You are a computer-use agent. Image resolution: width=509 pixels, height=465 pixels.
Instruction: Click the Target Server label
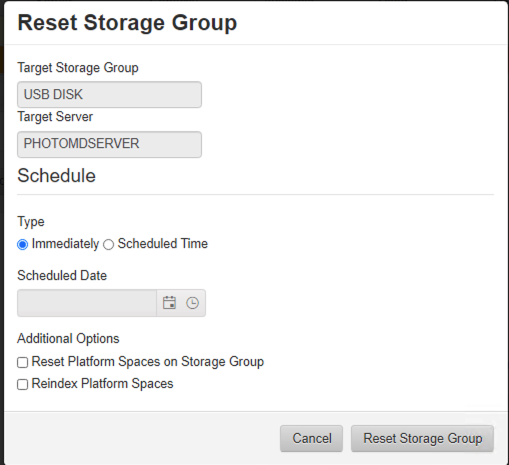coord(55,117)
